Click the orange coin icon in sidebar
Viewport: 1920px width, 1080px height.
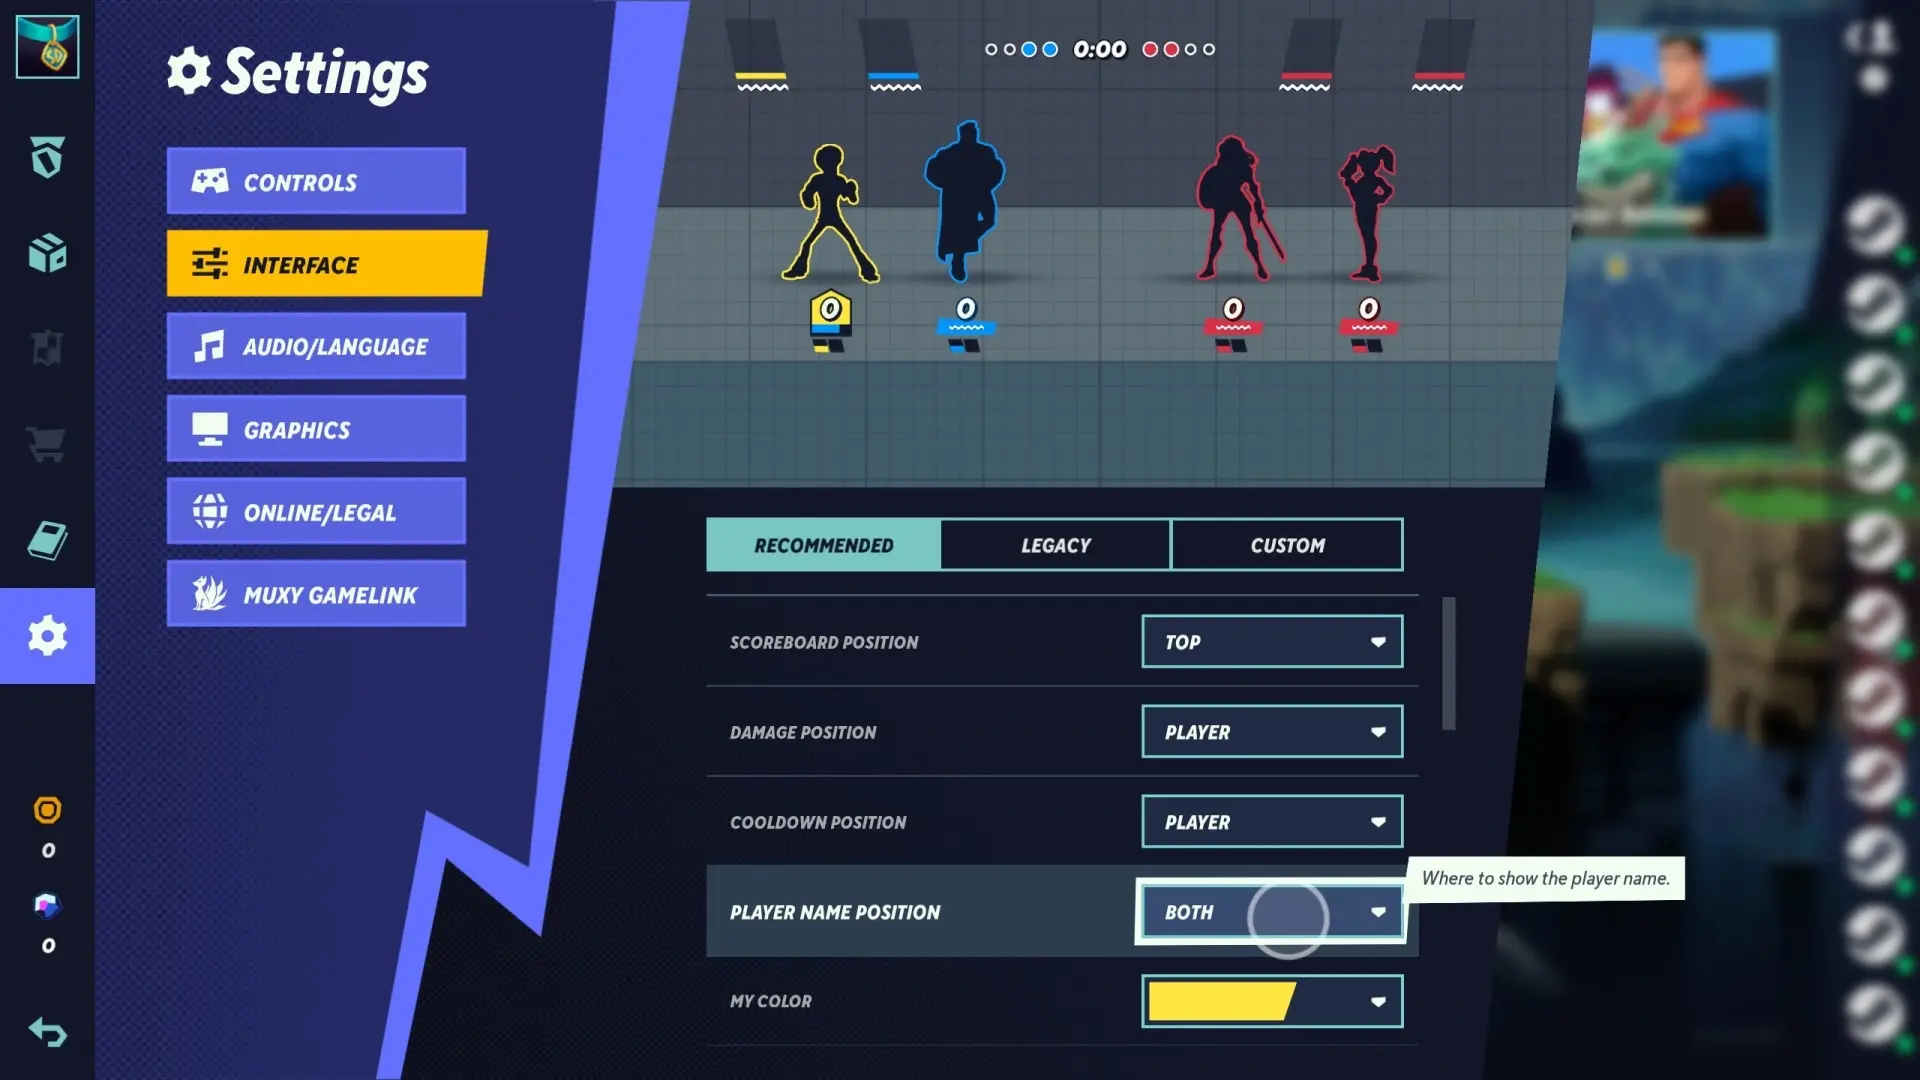point(46,810)
